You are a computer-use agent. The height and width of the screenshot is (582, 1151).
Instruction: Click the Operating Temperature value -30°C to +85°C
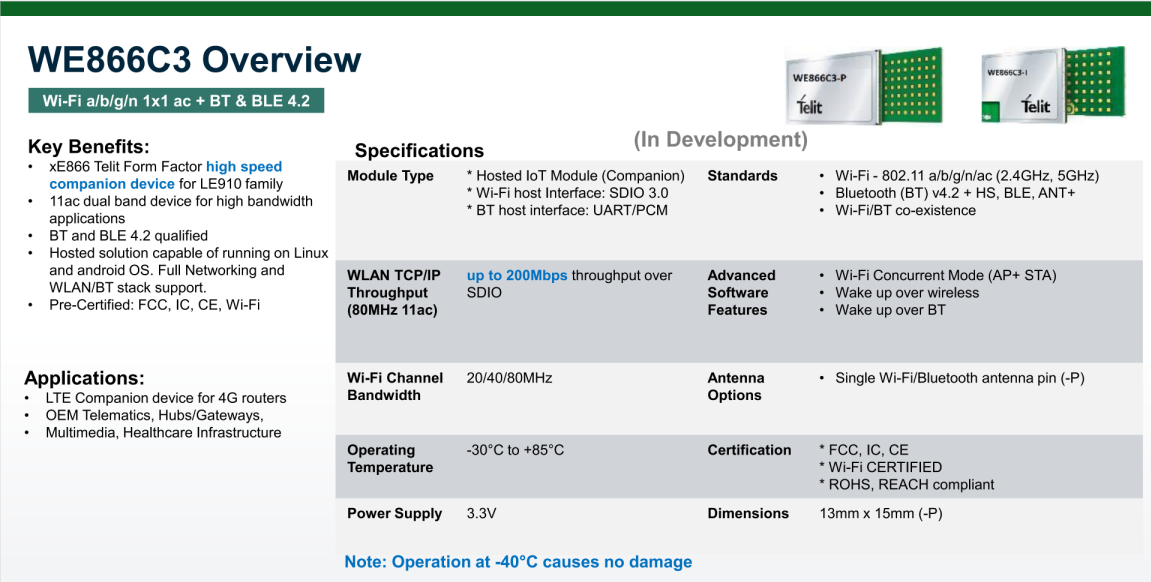[x=515, y=450]
